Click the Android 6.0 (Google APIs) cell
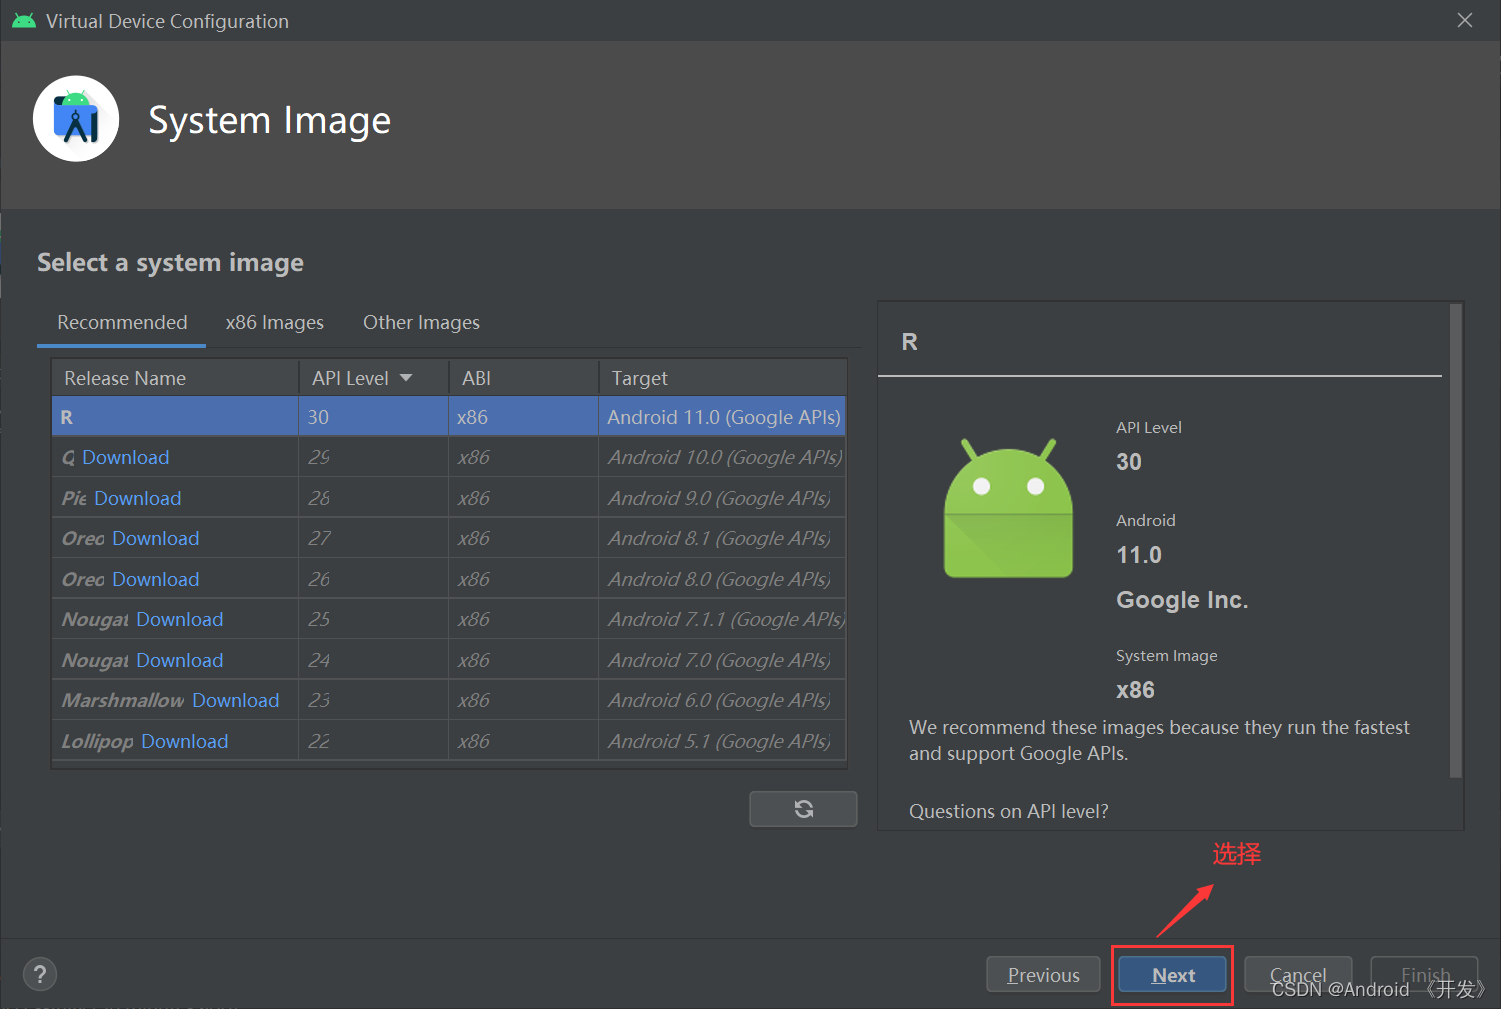The width and height of the screenshot is (1501, 1009). pyautogui.click(x=722, y=700)
